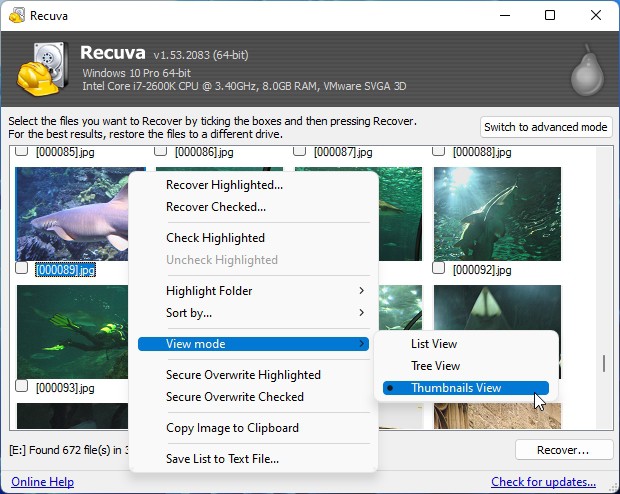This screenshot has height=494, width=620.
Task: Maximize the Recuva window
Action: [550, 15]
